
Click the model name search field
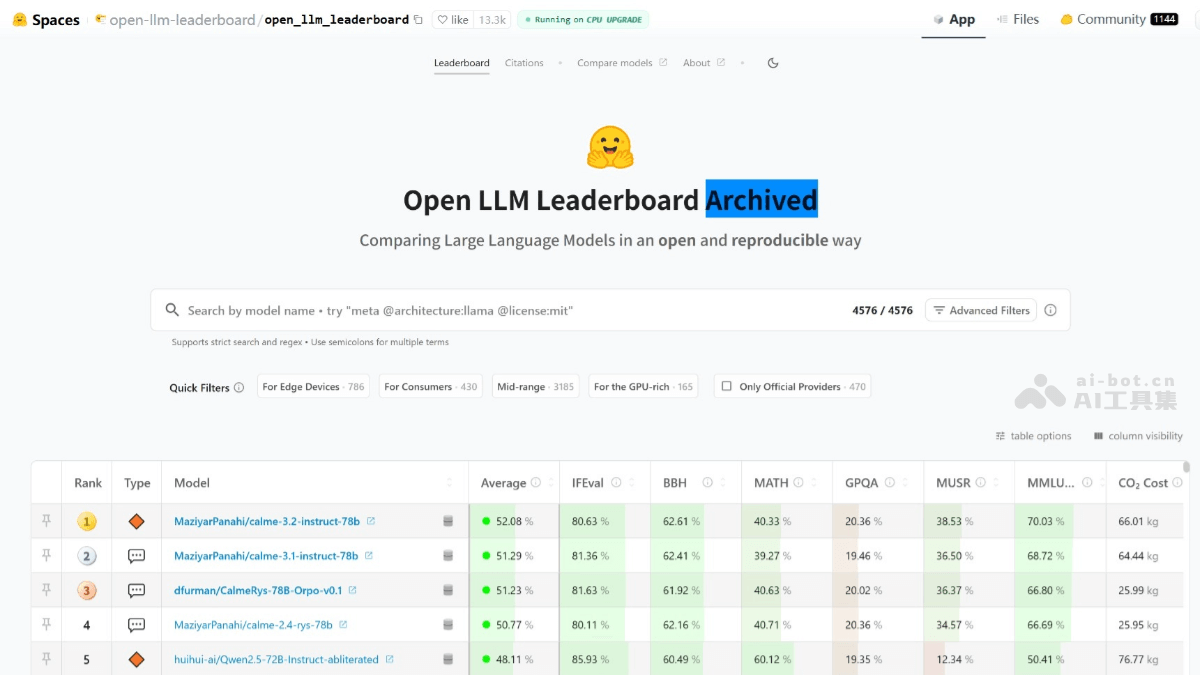(400, 310)
